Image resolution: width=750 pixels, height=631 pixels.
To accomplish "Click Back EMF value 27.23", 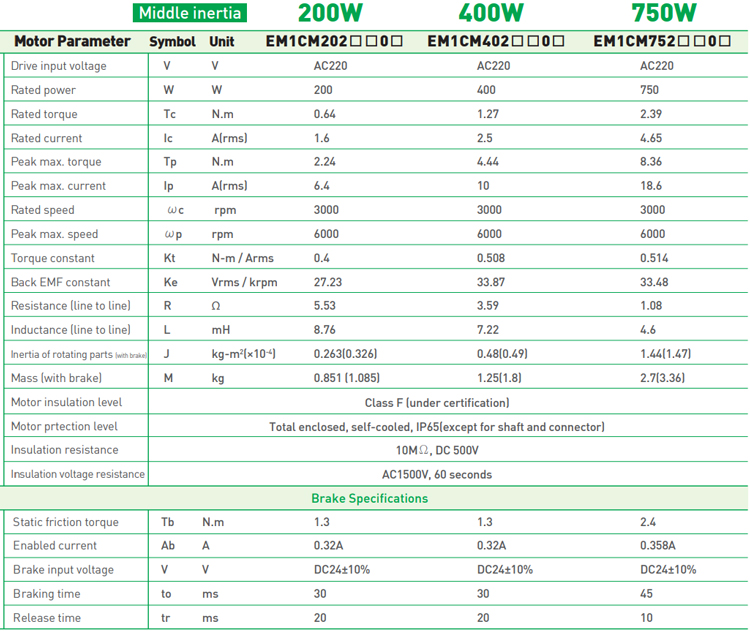I will point(328,282).
